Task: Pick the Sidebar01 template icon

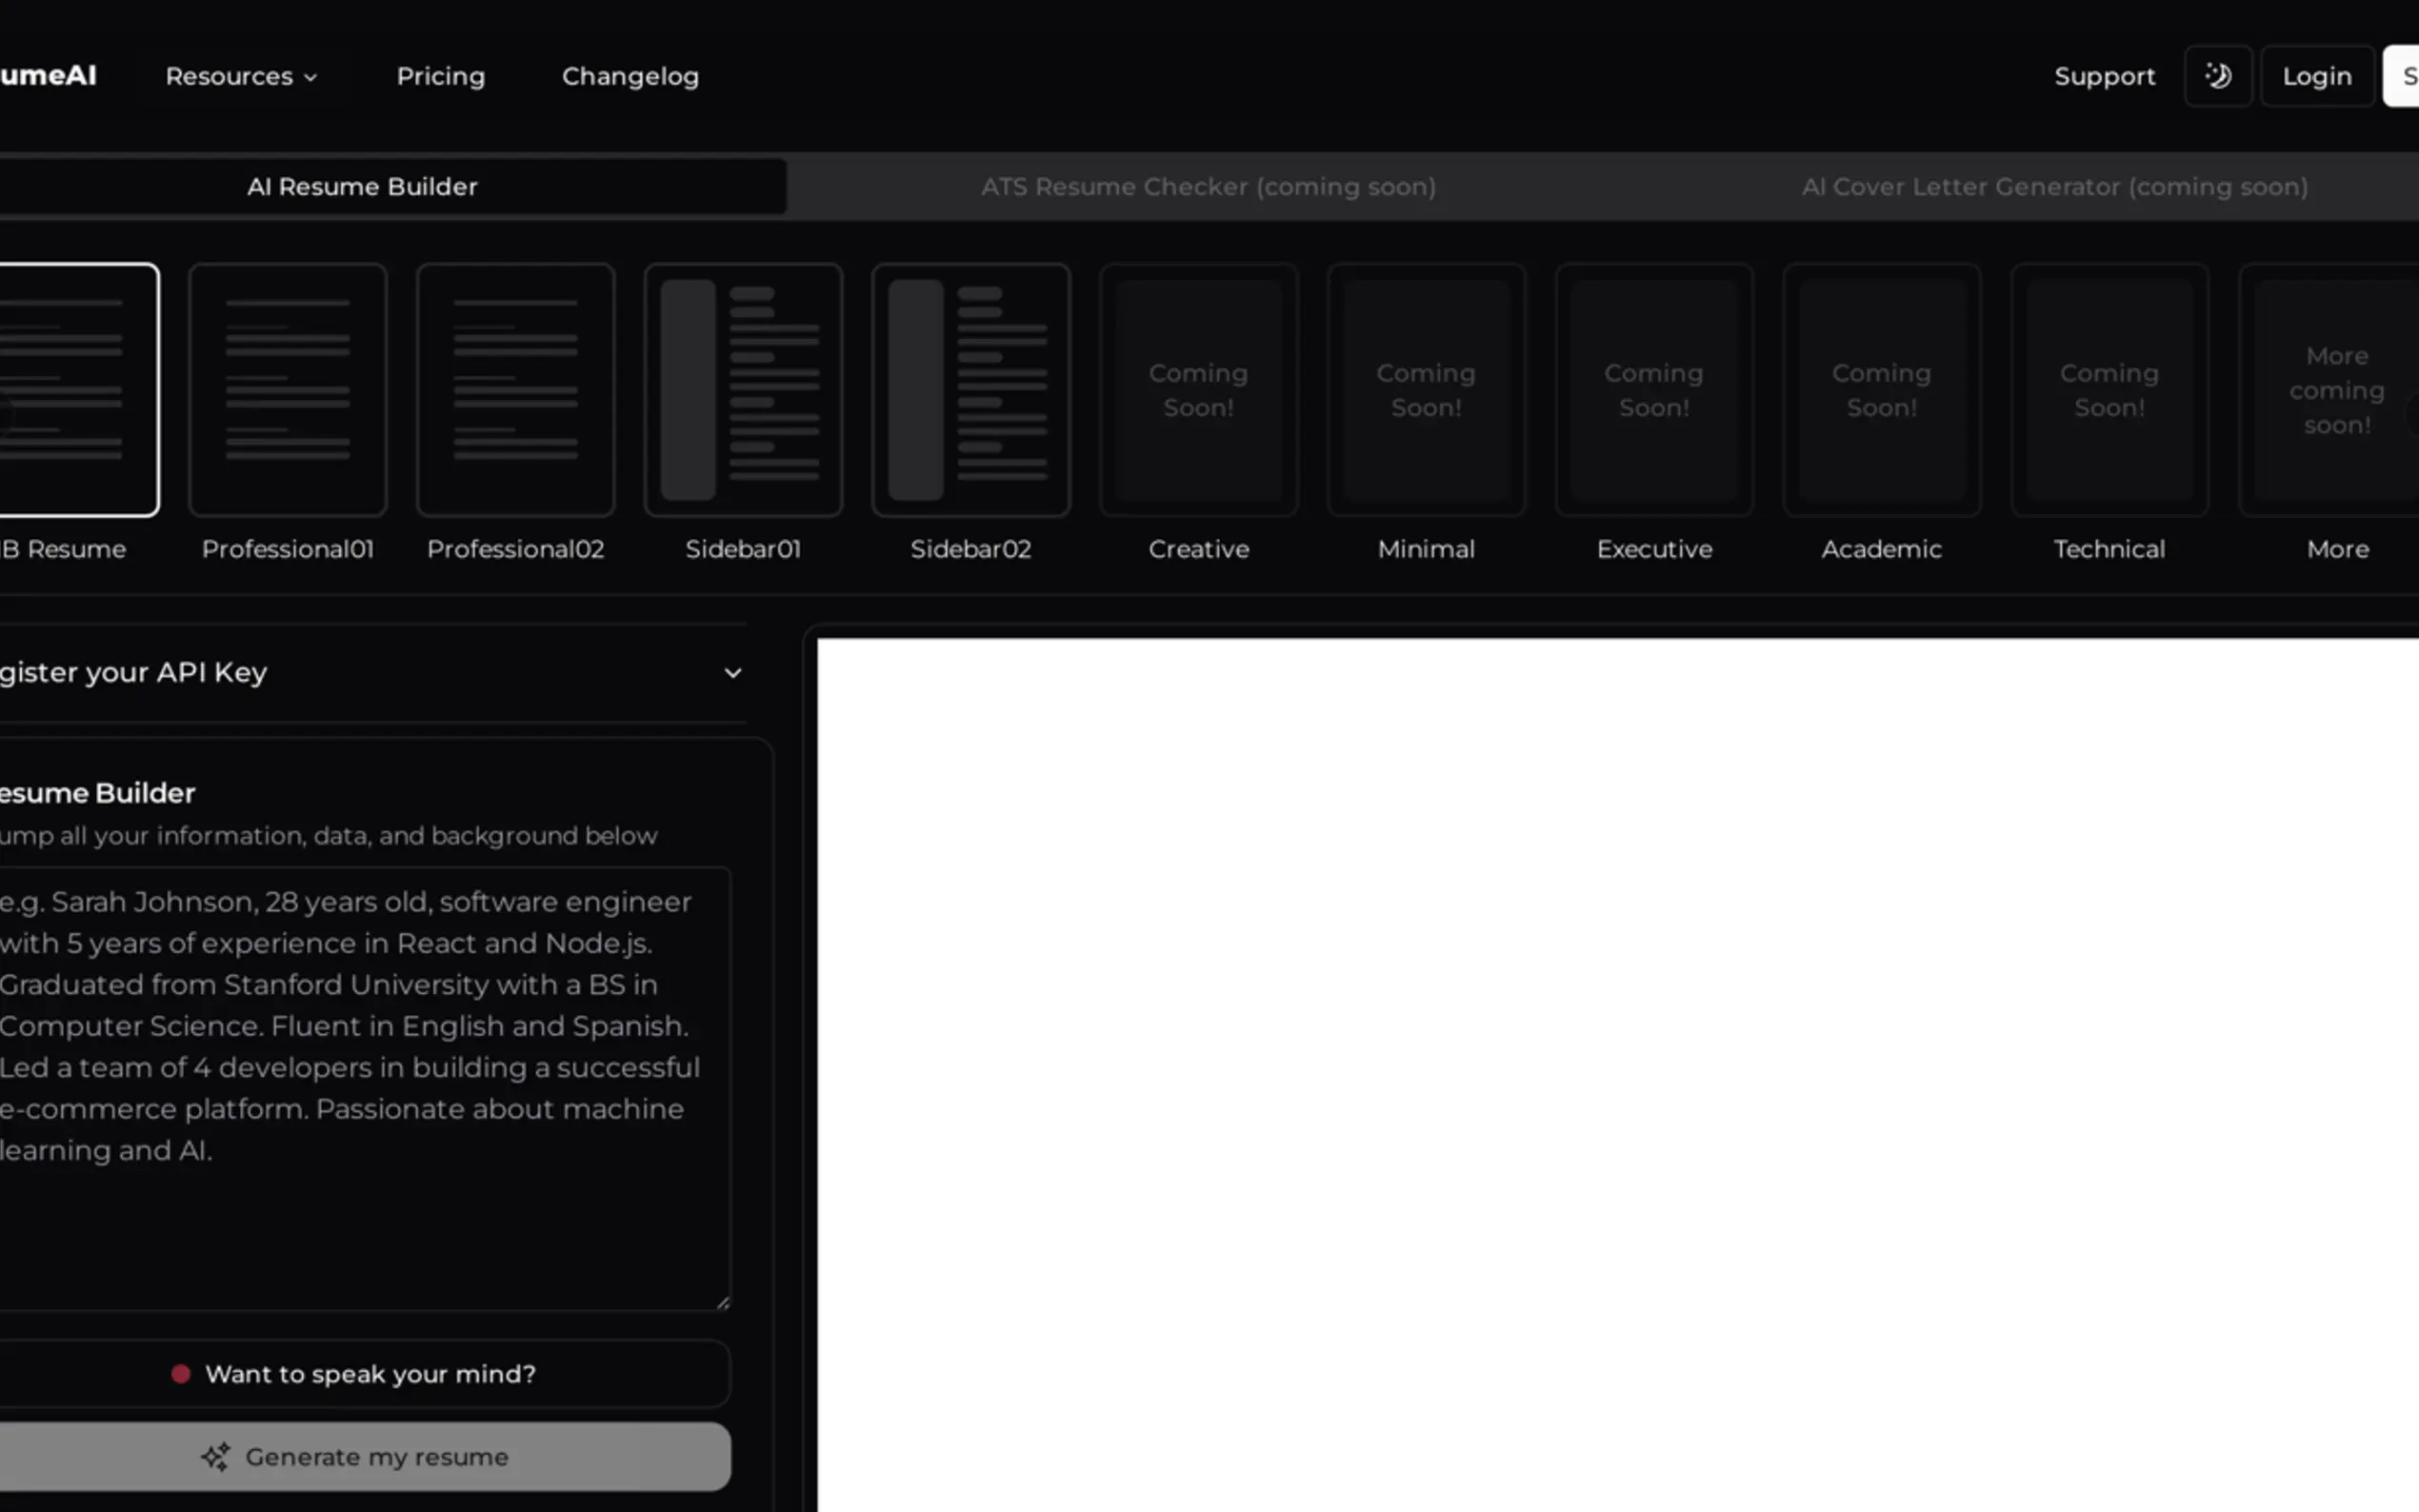Action: (x=743, y=390)
